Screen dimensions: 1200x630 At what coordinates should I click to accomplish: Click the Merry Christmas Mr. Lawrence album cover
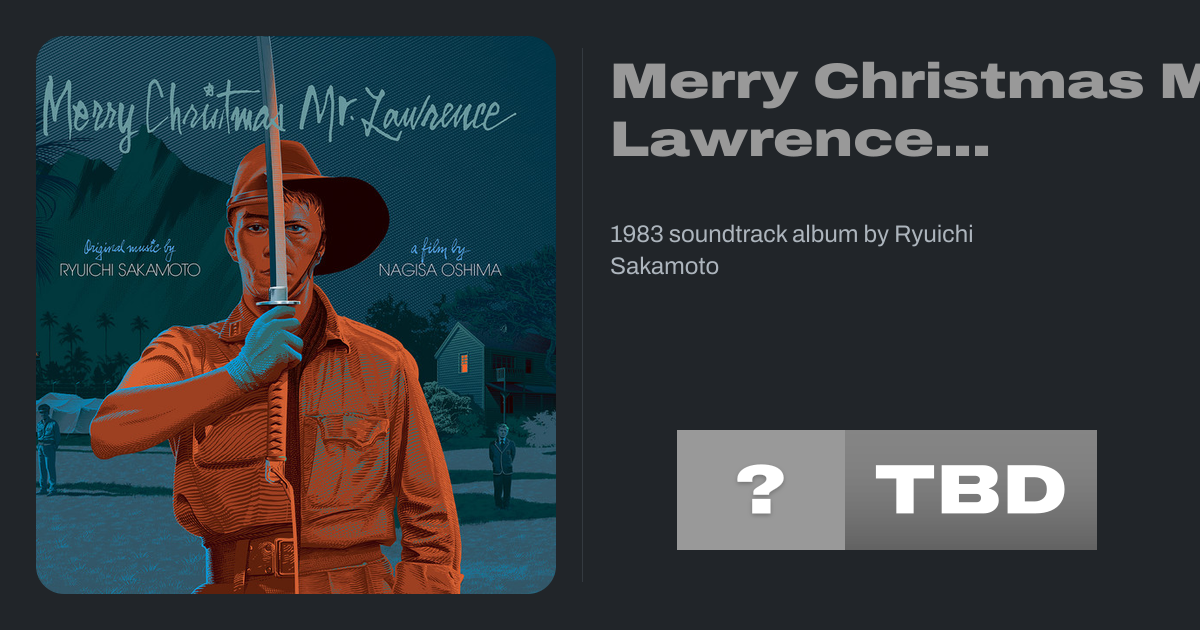[296, 315]
